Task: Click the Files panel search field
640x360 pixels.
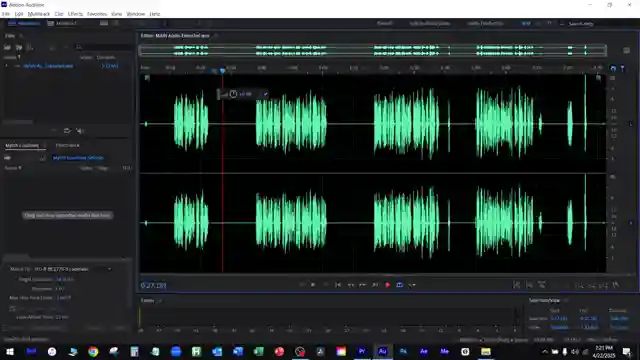Action: pyautogui.click(x=104, y=47)
